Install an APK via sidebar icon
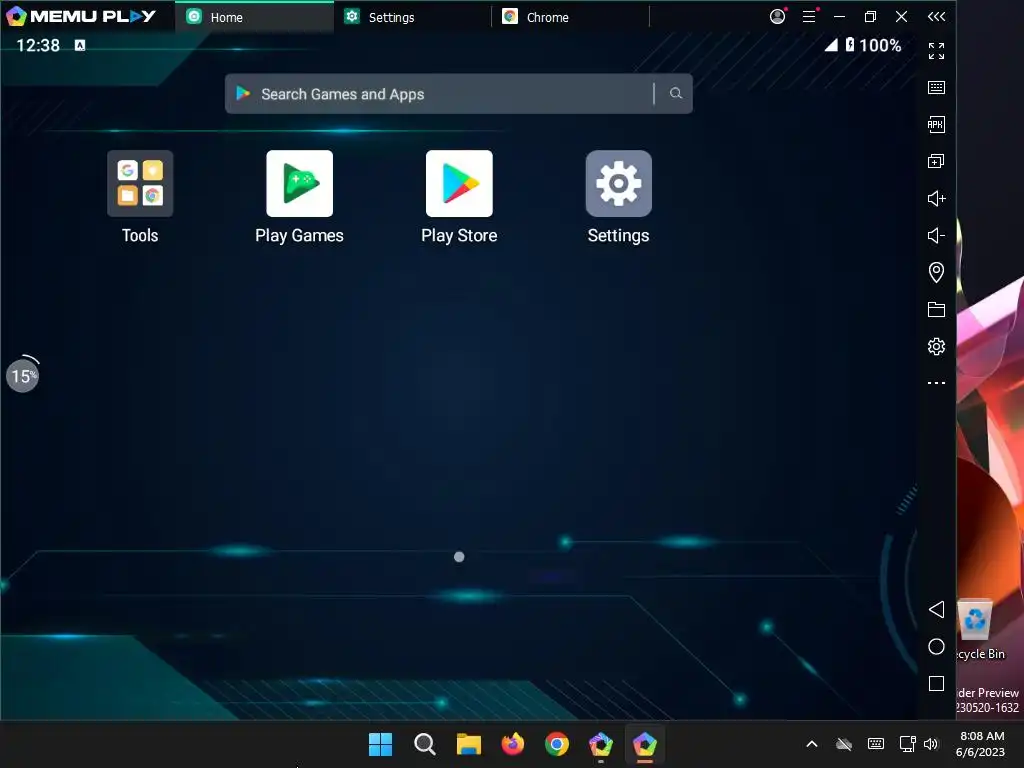Screen dimensions: 1024x768 936,124
